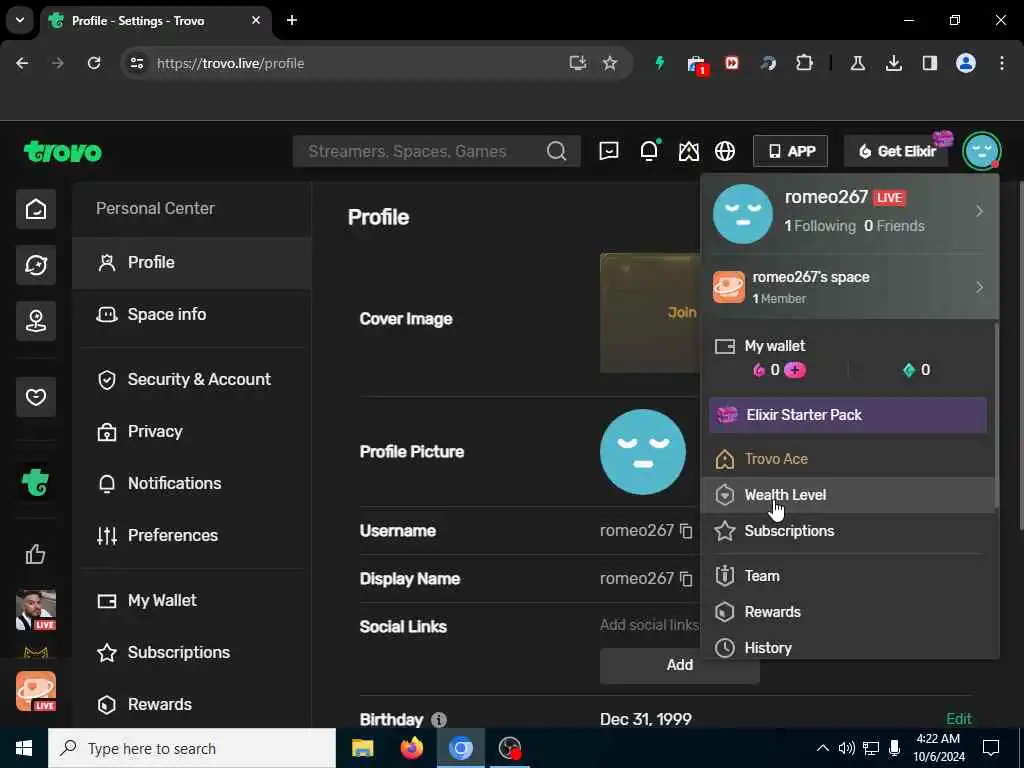Click the Get Elixir button
Screen dimensions: 1024x768
(897, 152)
